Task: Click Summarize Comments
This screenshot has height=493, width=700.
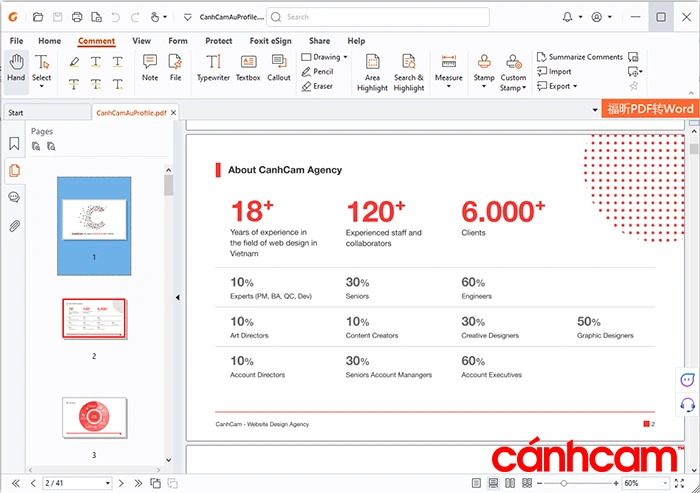Action: pyautogui.click(x=580, y=57)
